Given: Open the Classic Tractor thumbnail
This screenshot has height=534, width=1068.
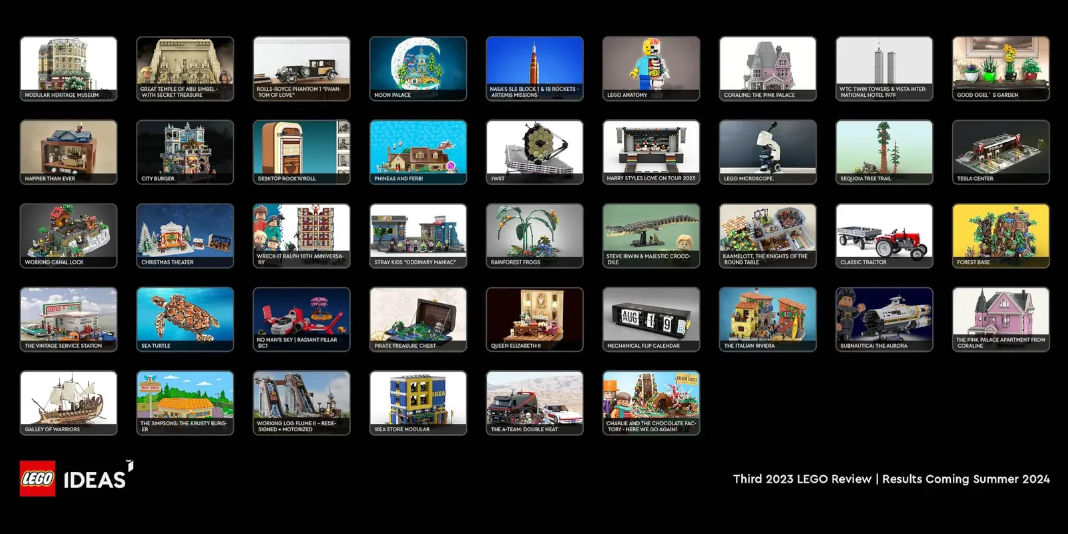Looking at the screenshot, I should [x=884, y=236].
